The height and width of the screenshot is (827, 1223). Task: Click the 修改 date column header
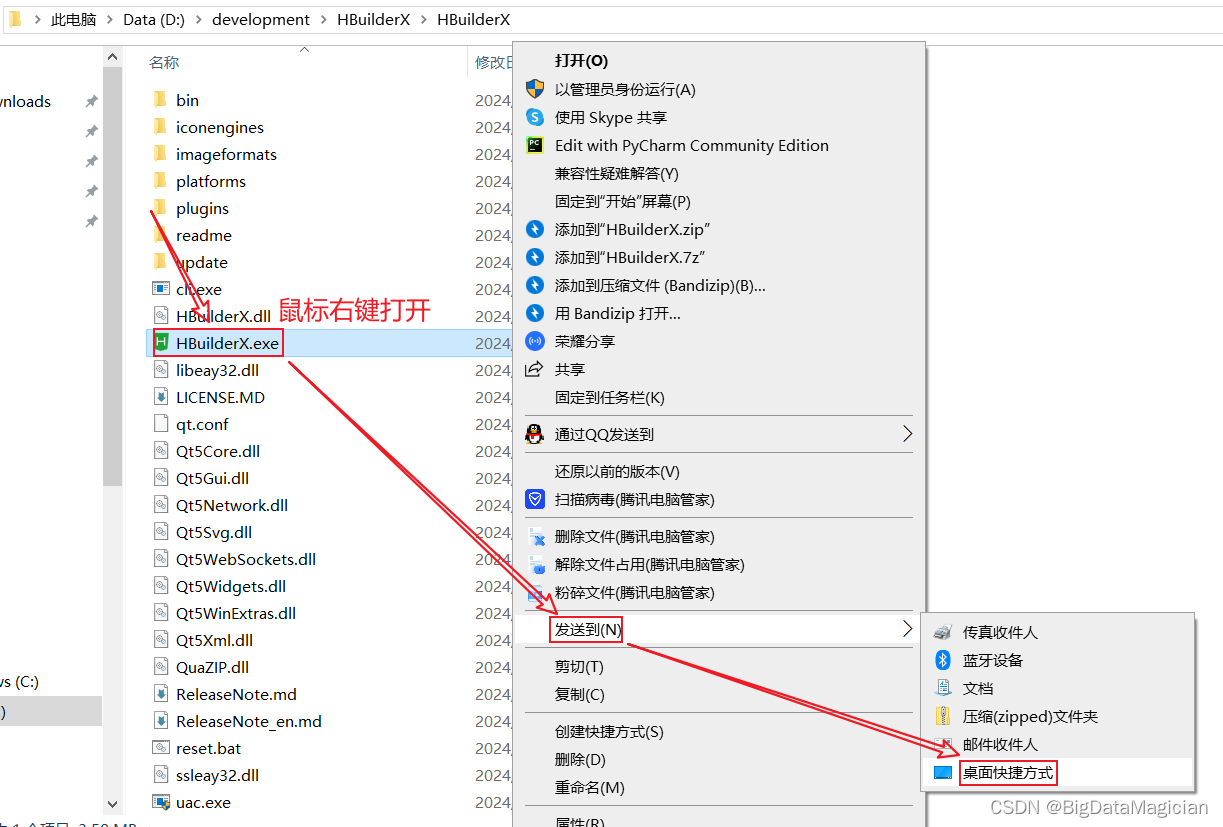pos(493,62)
